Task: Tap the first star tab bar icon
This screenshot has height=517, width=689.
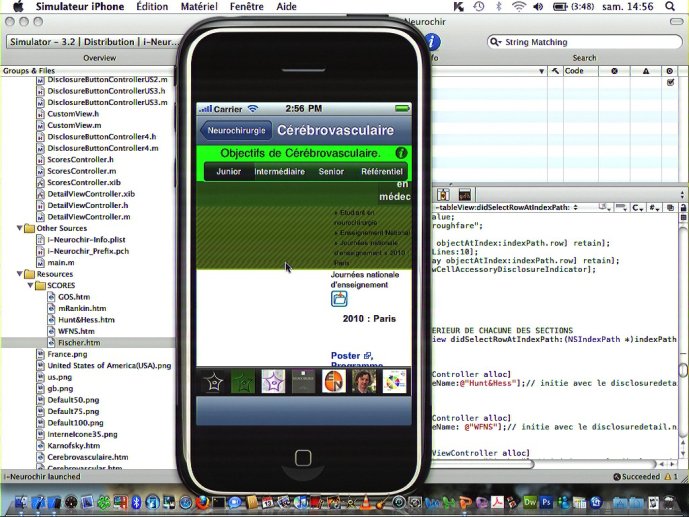Action: (213, 382)
